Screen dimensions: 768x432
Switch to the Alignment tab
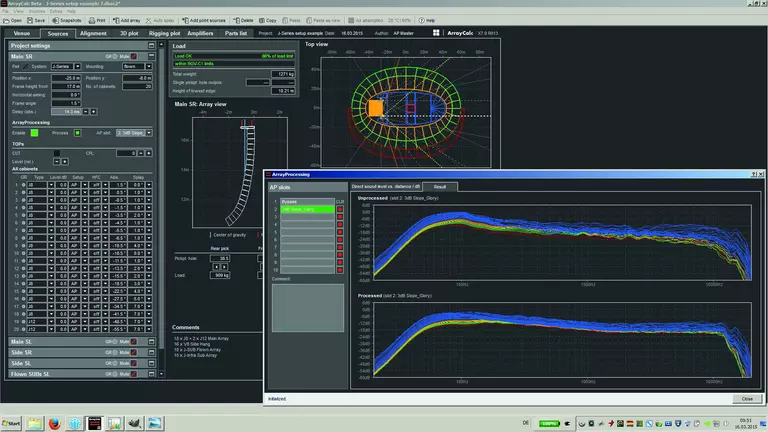click(93, 33)
